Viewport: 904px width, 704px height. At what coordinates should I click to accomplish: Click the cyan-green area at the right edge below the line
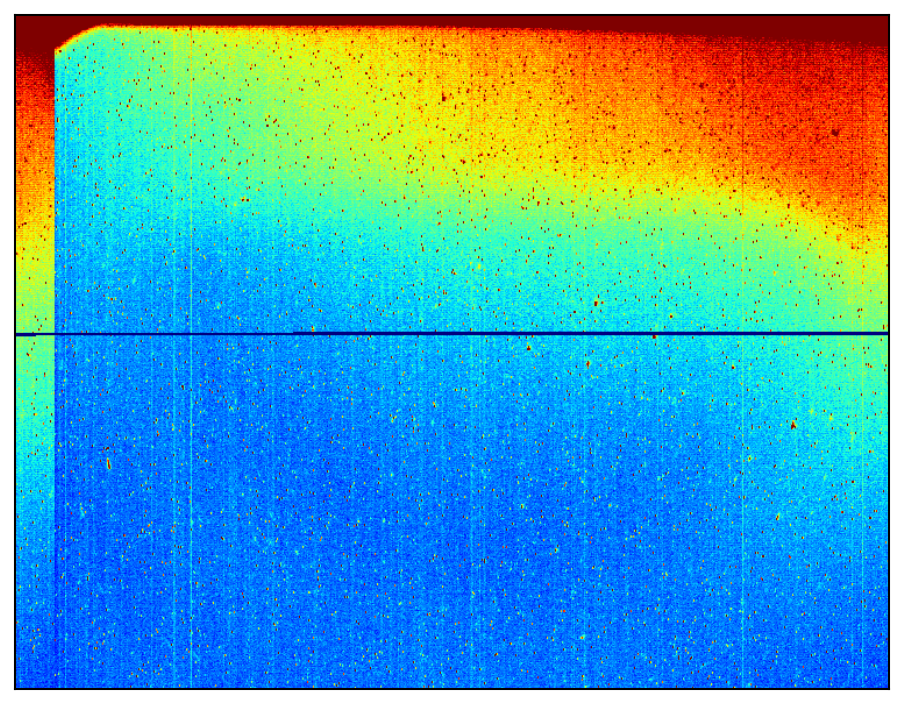click(870, 420)
